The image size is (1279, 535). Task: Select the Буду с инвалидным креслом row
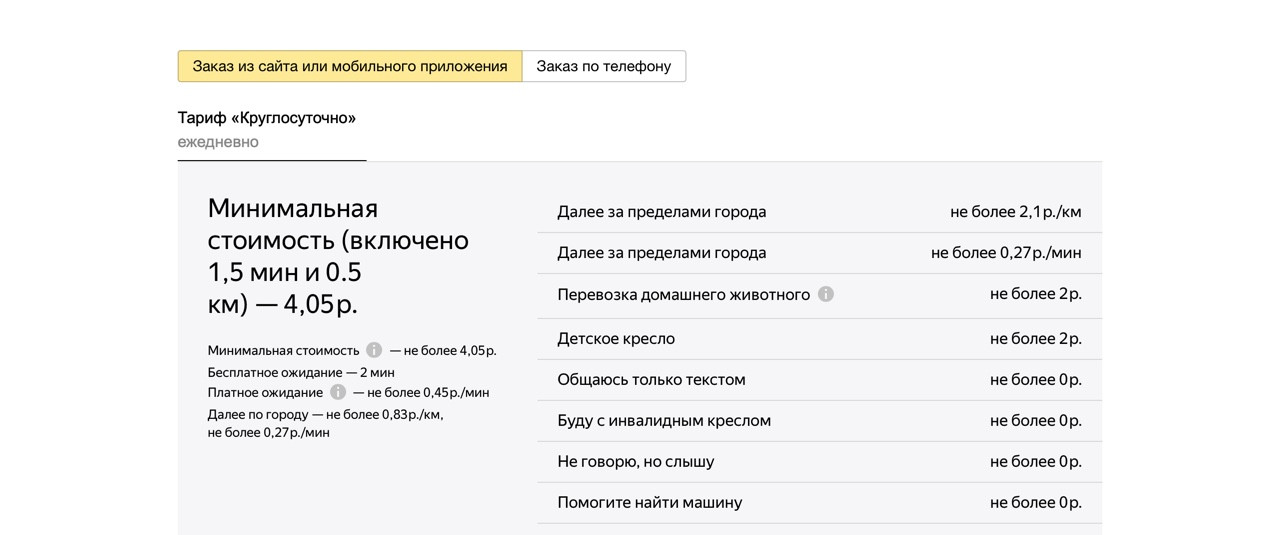[x=819, y=421]
